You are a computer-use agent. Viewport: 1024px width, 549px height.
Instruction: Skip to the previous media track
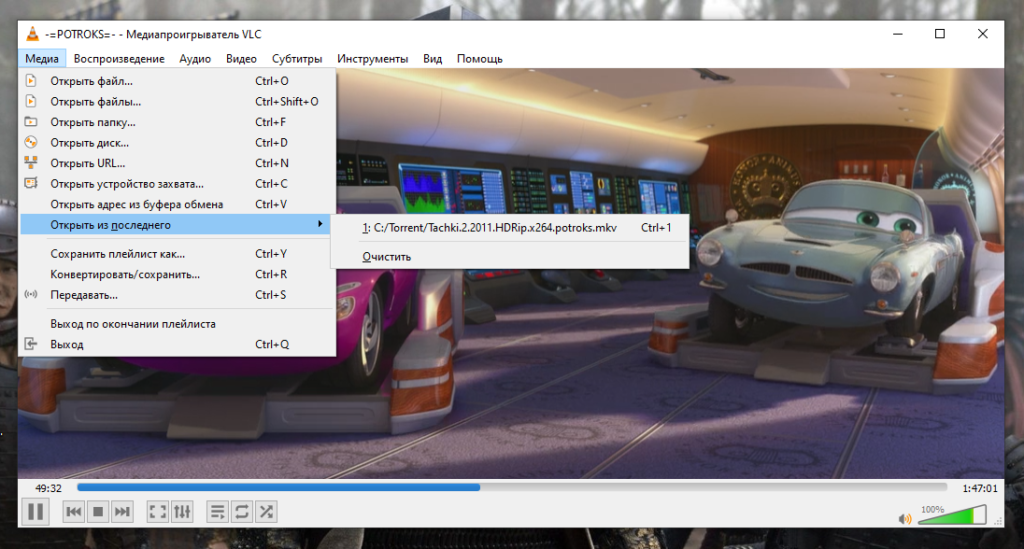coord(74,512)
